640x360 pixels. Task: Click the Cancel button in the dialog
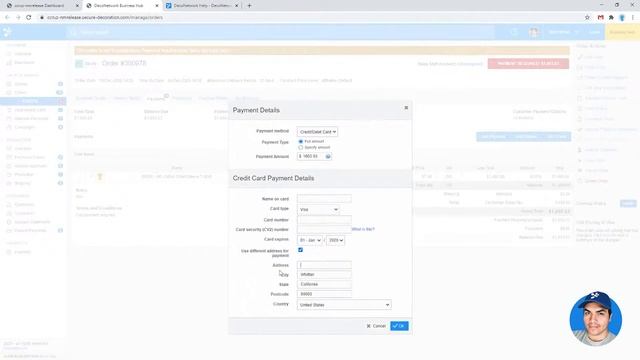point(376,326)
